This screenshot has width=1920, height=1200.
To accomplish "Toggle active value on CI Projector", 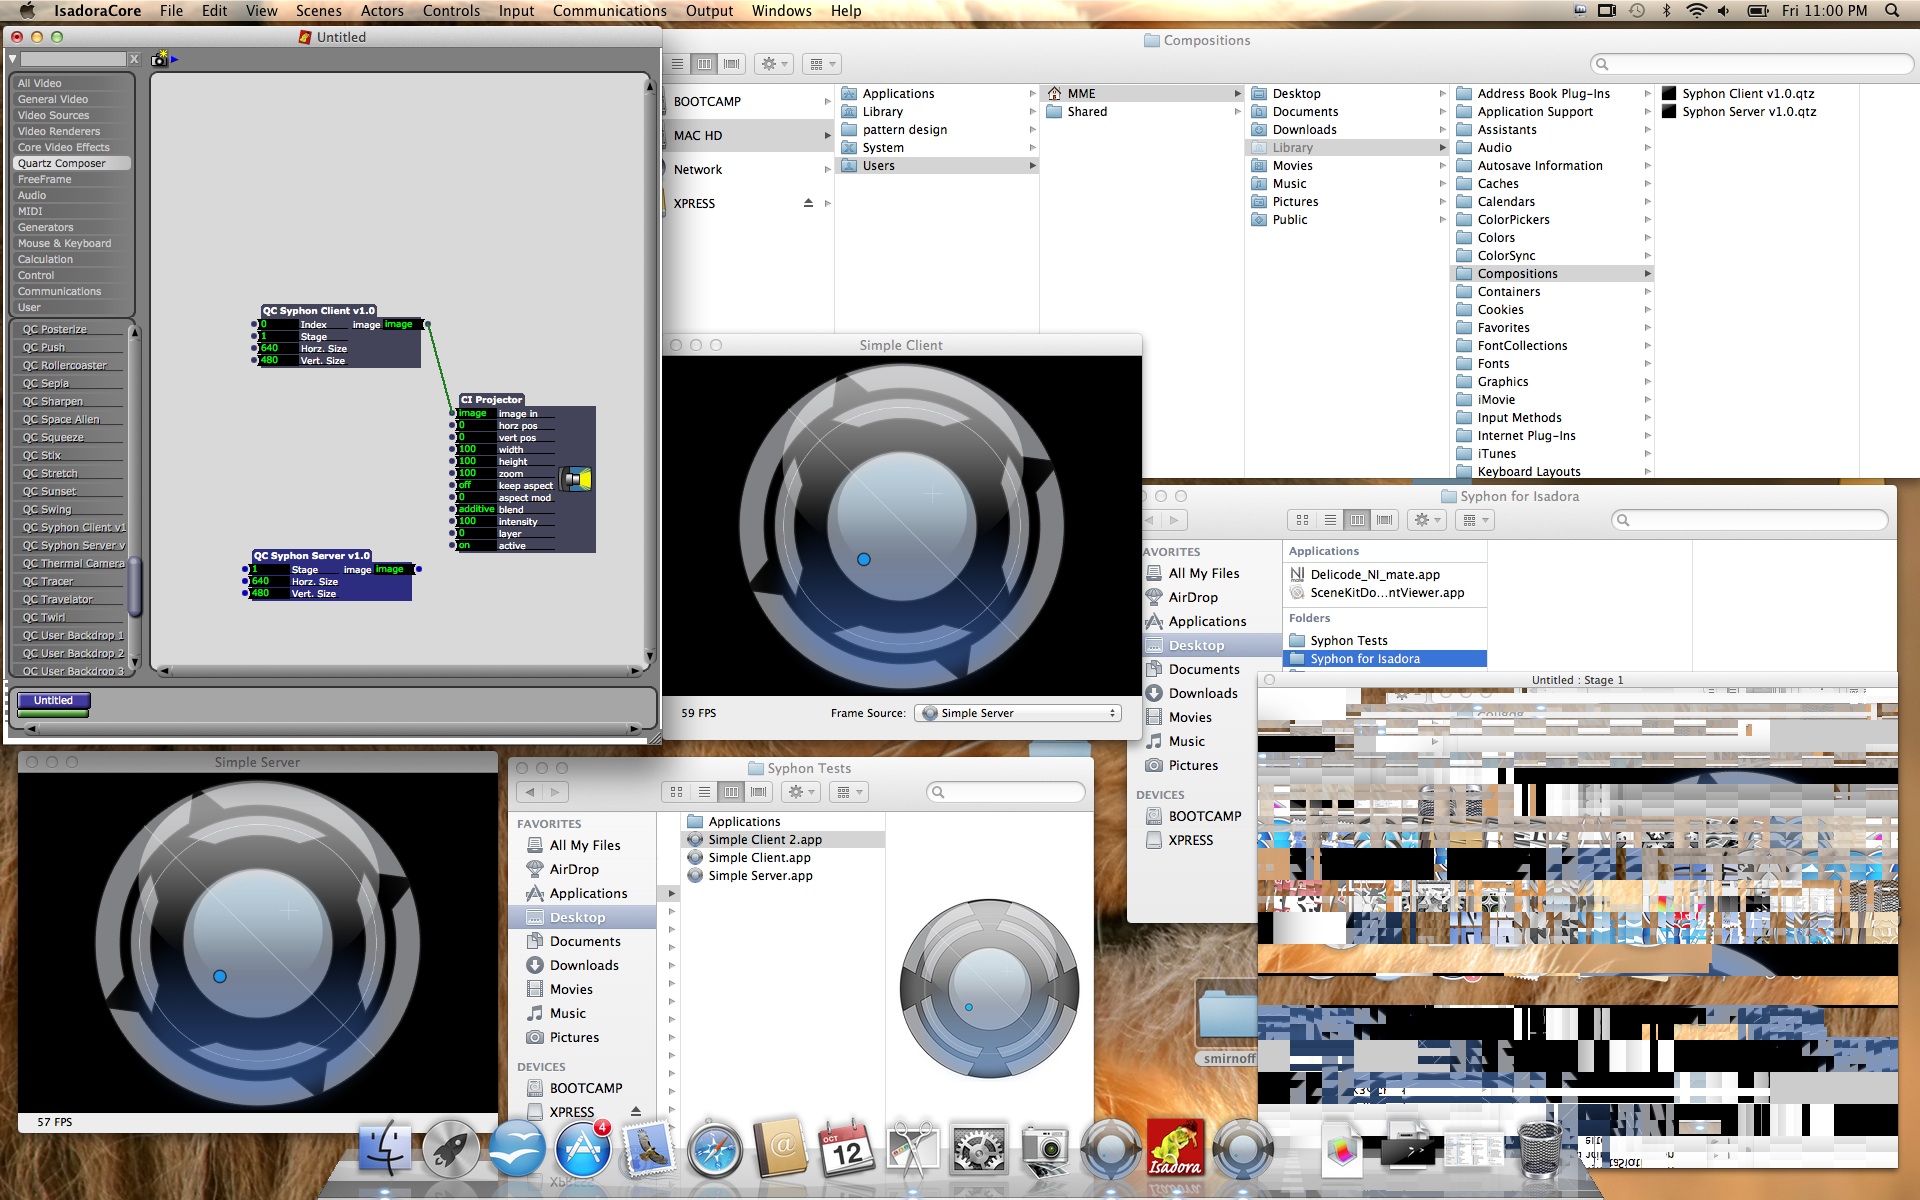I will pyautogui.click(x=476, y=545).
